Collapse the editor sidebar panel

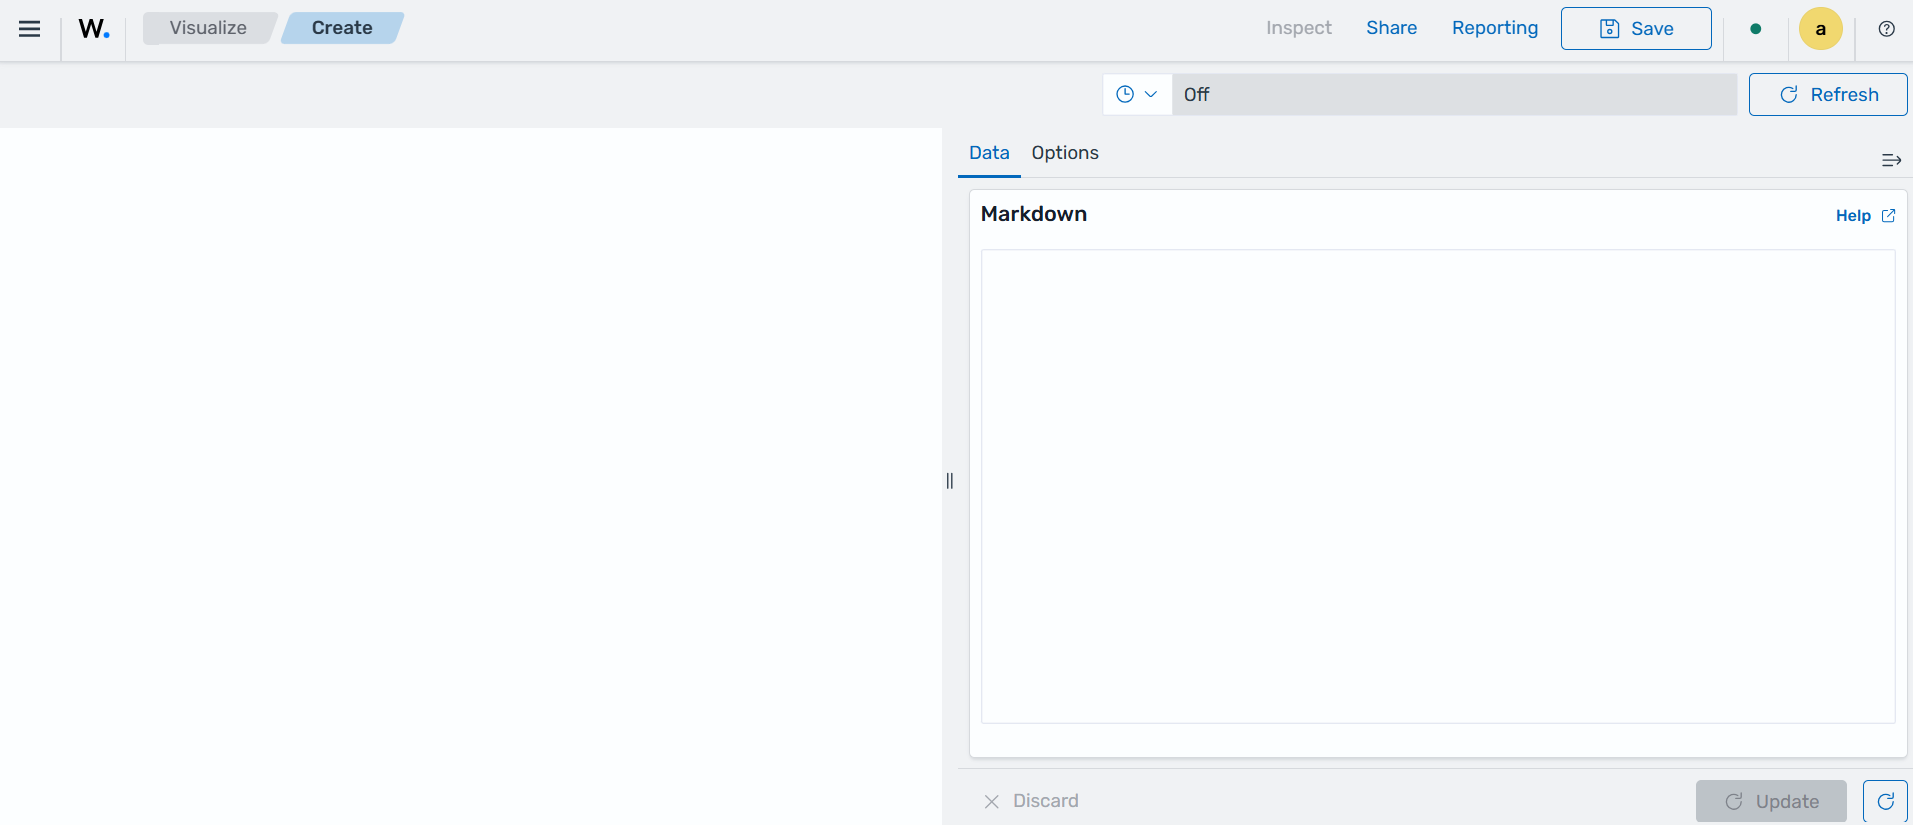pos(1891,160)
